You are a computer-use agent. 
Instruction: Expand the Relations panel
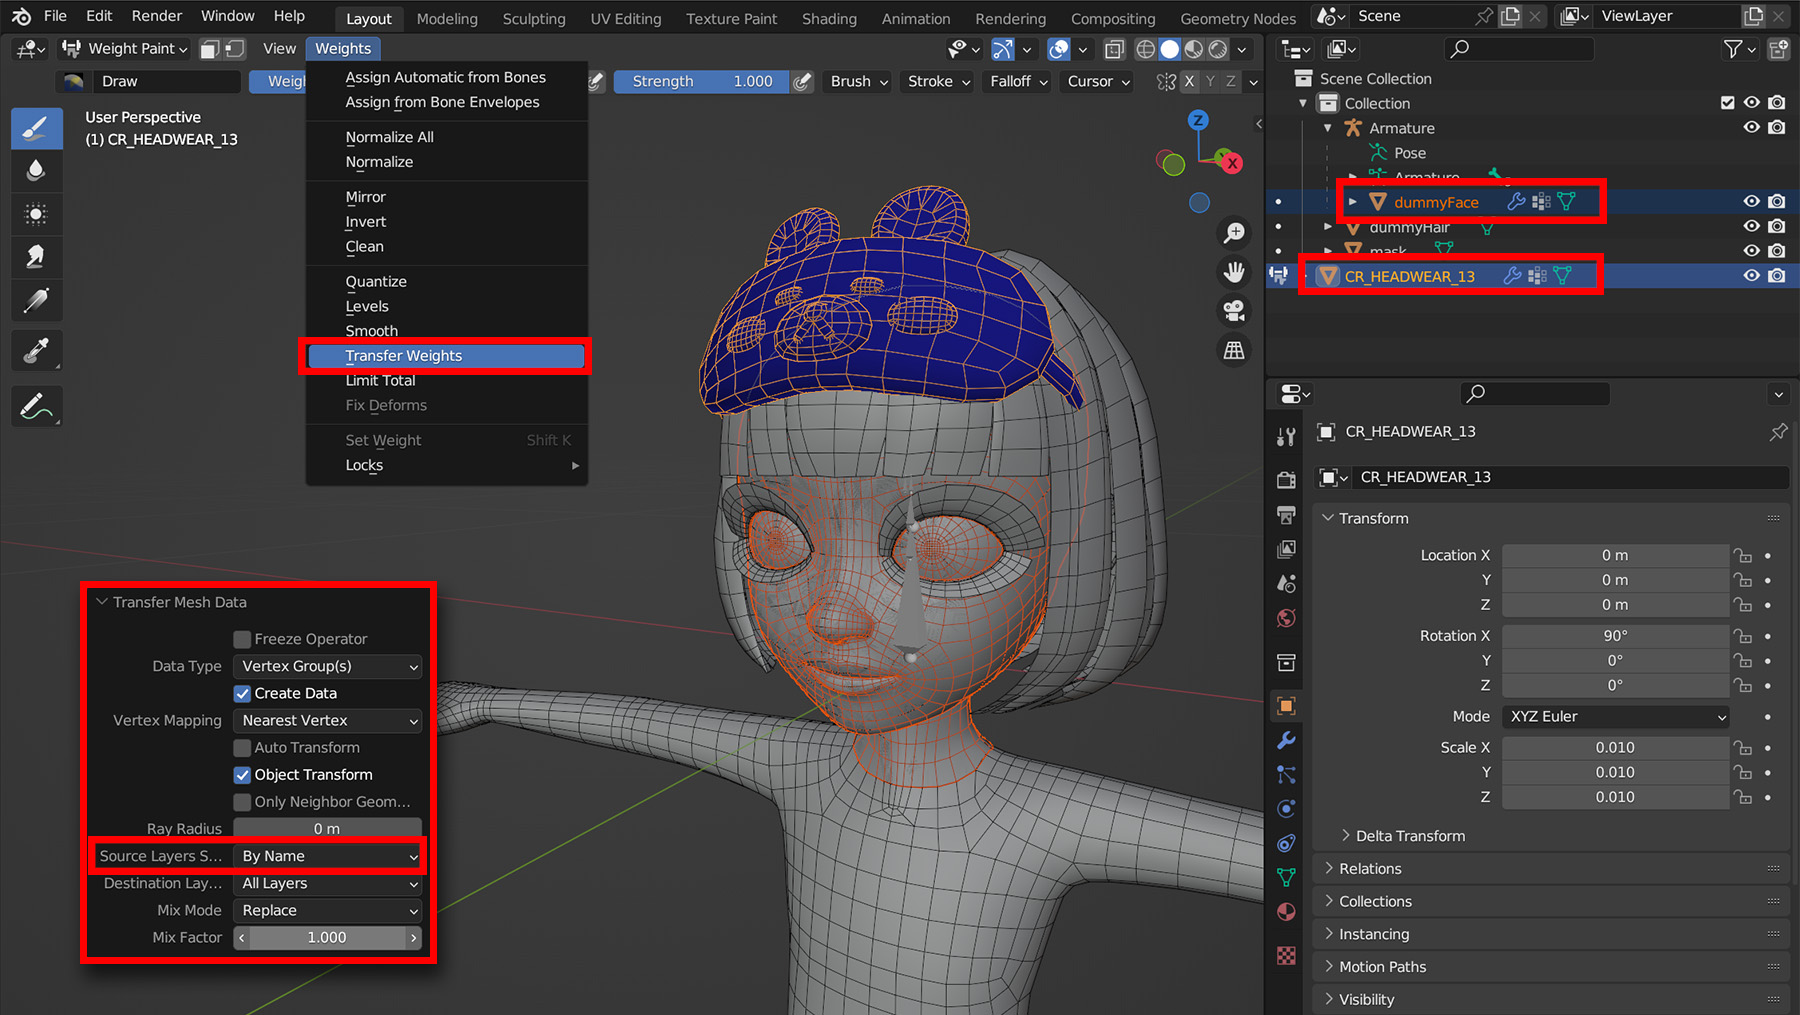(1370, 869)
